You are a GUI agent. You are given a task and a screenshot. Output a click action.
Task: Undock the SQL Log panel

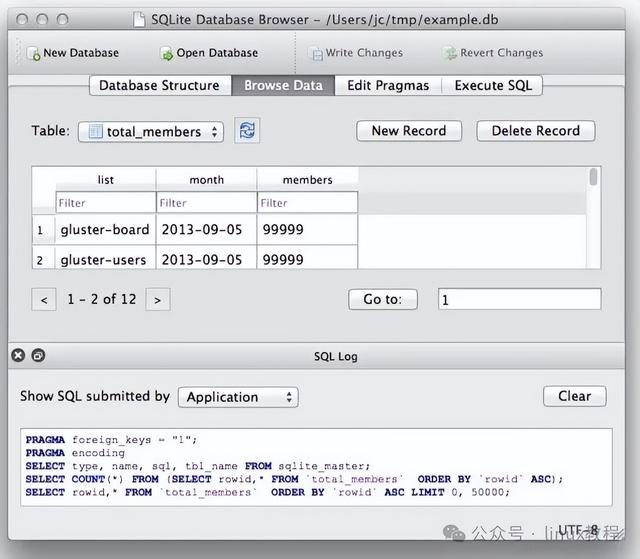[x=38, y=355]
